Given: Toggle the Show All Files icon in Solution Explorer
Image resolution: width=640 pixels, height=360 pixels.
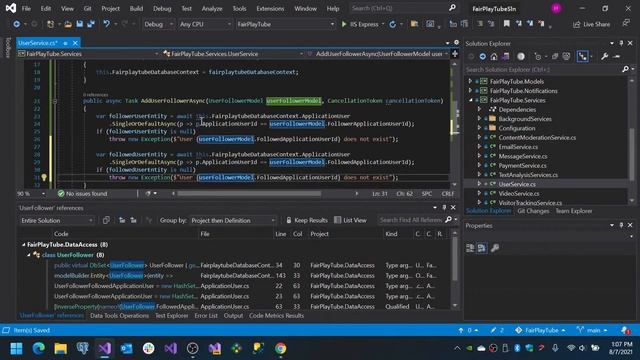Looking at the screenshot, I should tap(566, 56).
